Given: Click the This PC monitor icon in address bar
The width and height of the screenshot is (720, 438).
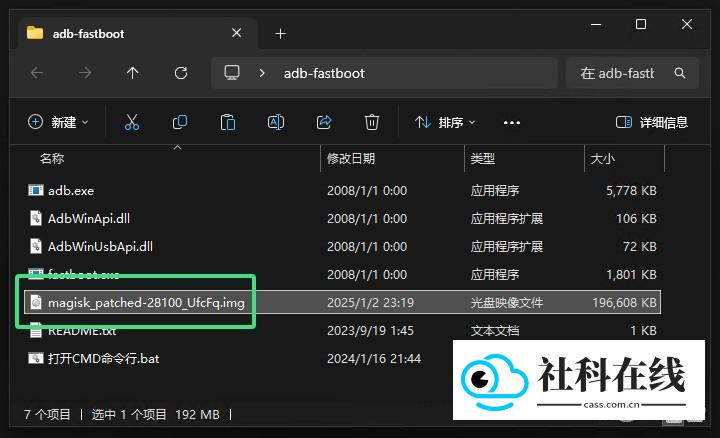Looking at the screenshot, I should (231, 73).
